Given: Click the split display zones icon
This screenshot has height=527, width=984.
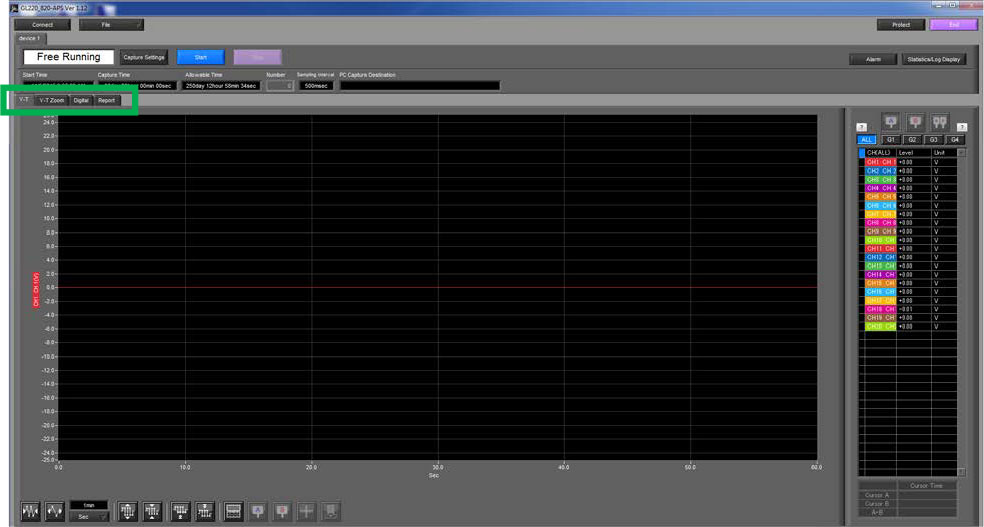Looking at the screenshot, I should pos(233,511).
